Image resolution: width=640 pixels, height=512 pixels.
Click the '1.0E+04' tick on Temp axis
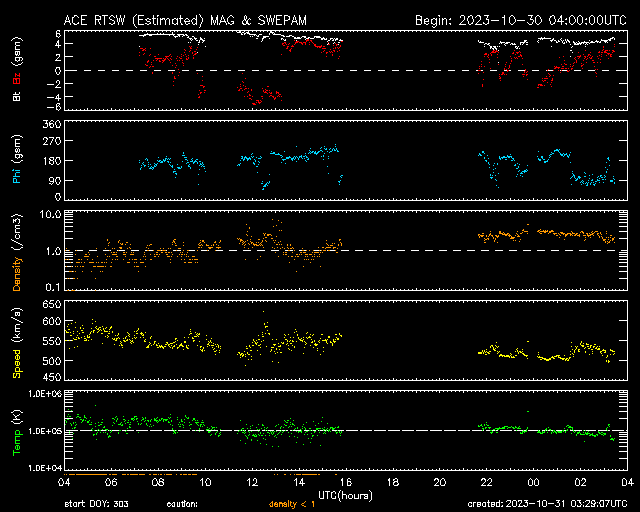(45, 468)
